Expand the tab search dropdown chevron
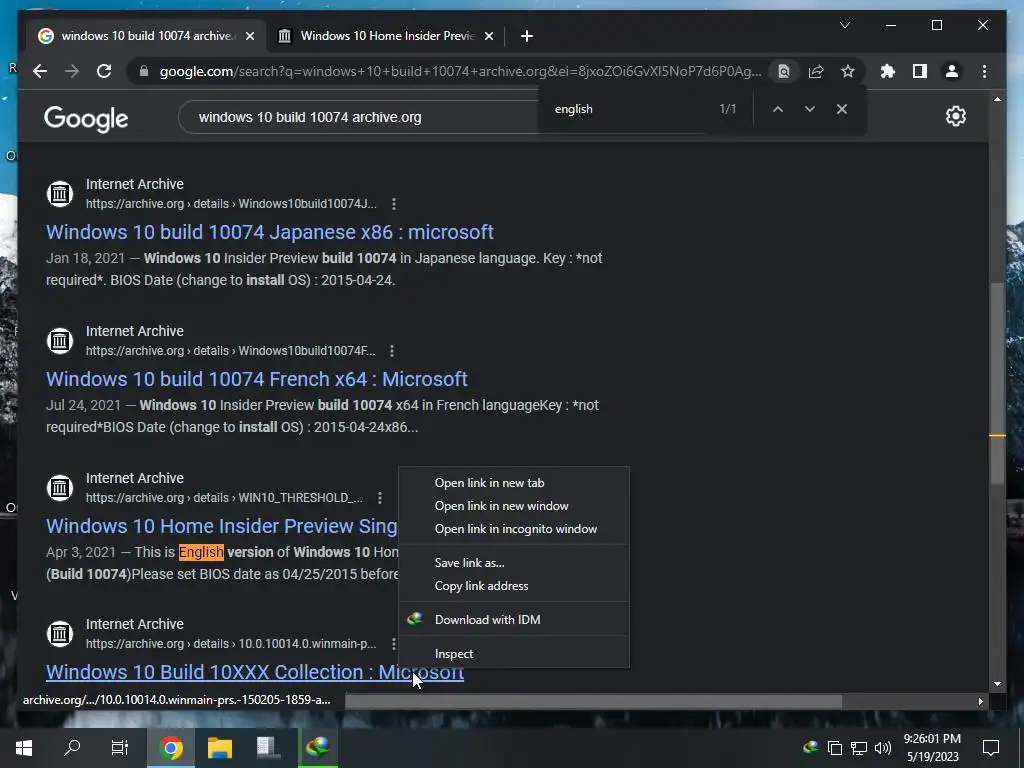Screen dimensions: 1024x768 tap(844, 25)
